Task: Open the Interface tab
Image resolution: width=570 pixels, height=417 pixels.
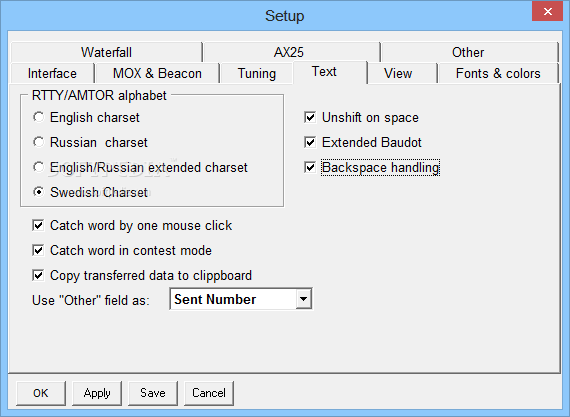Action: pyautogui.click(x=52, y=73)
